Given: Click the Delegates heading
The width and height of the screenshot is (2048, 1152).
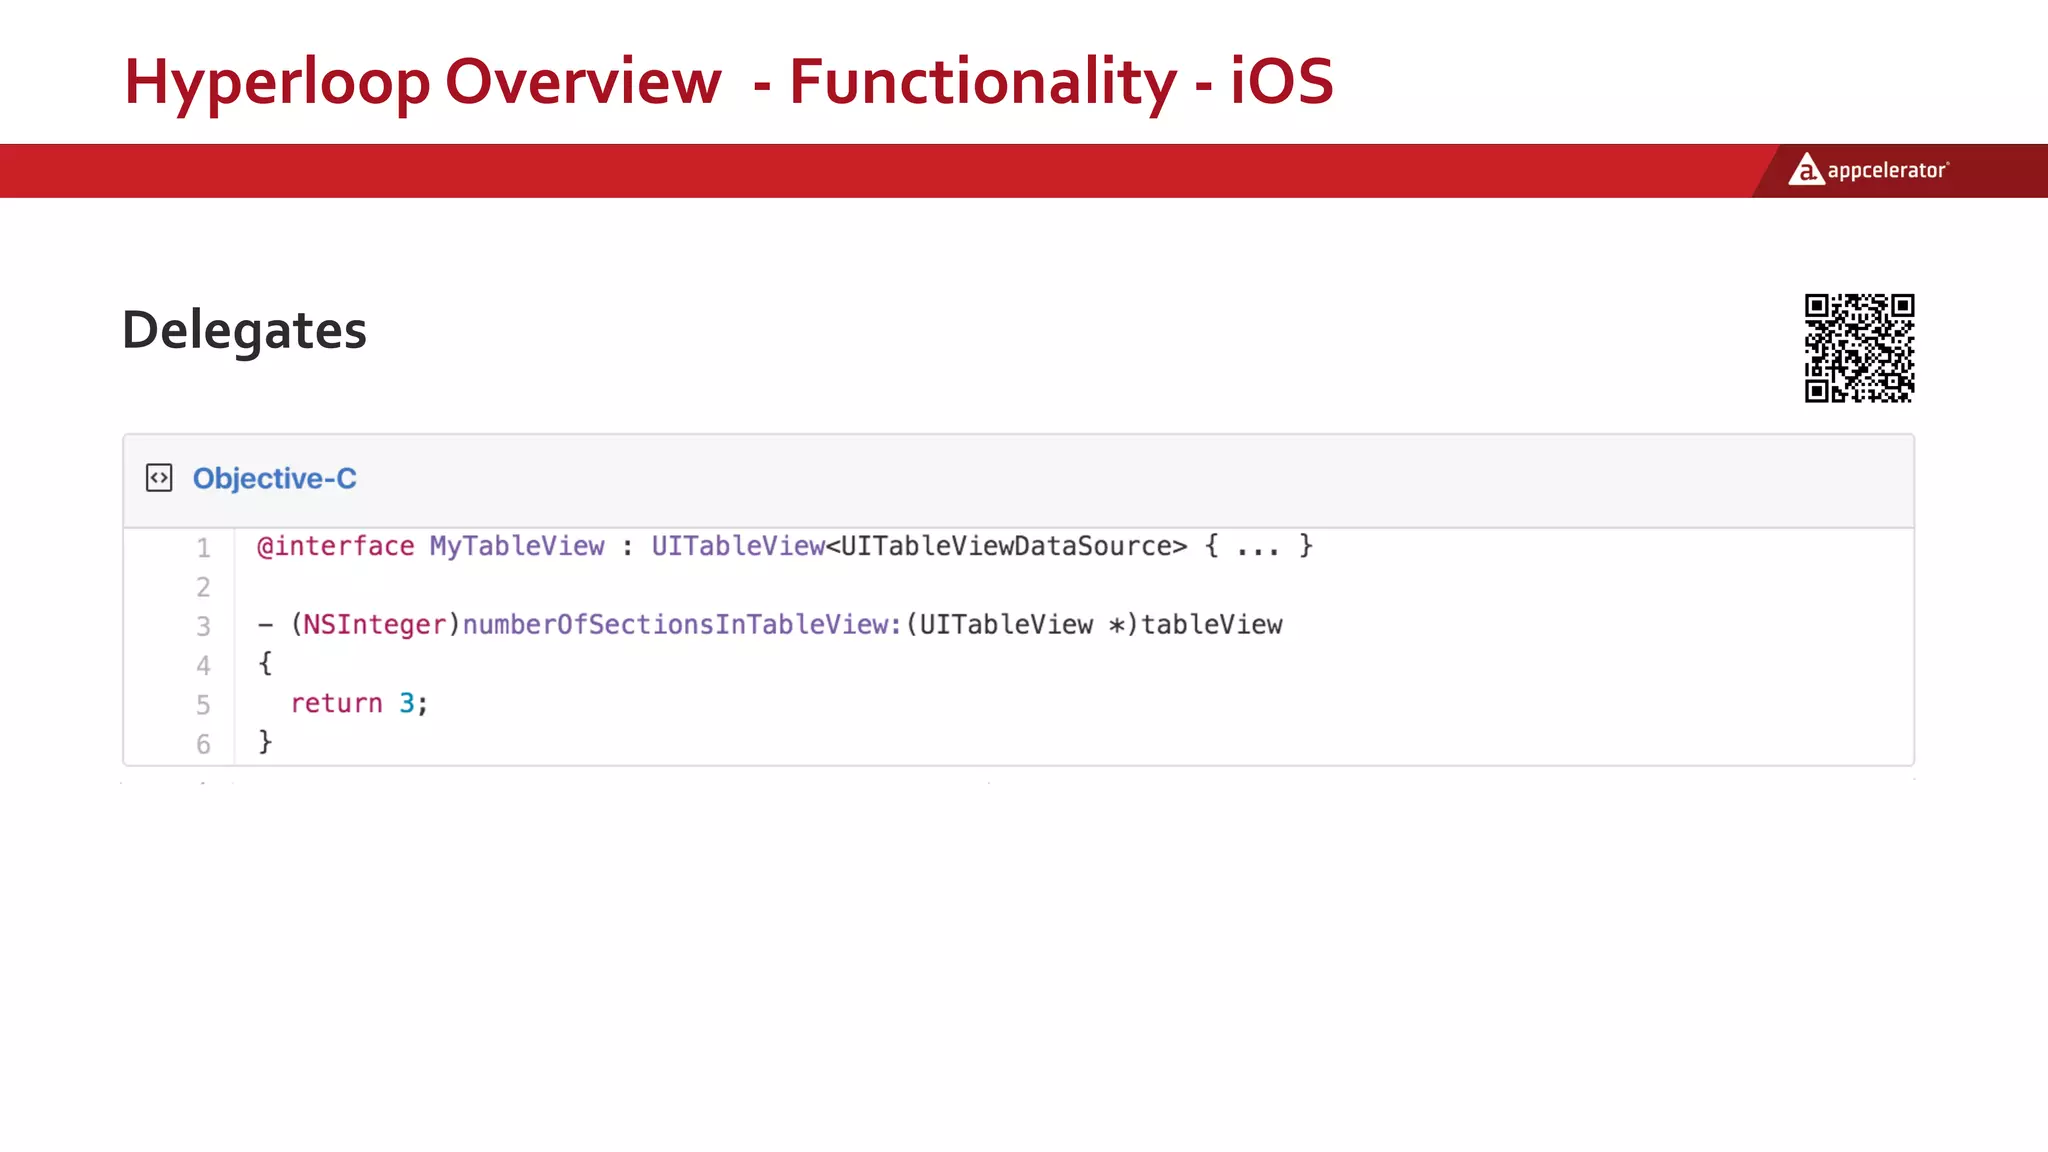Looking at the screenshot, I should (x=244, y=330).
